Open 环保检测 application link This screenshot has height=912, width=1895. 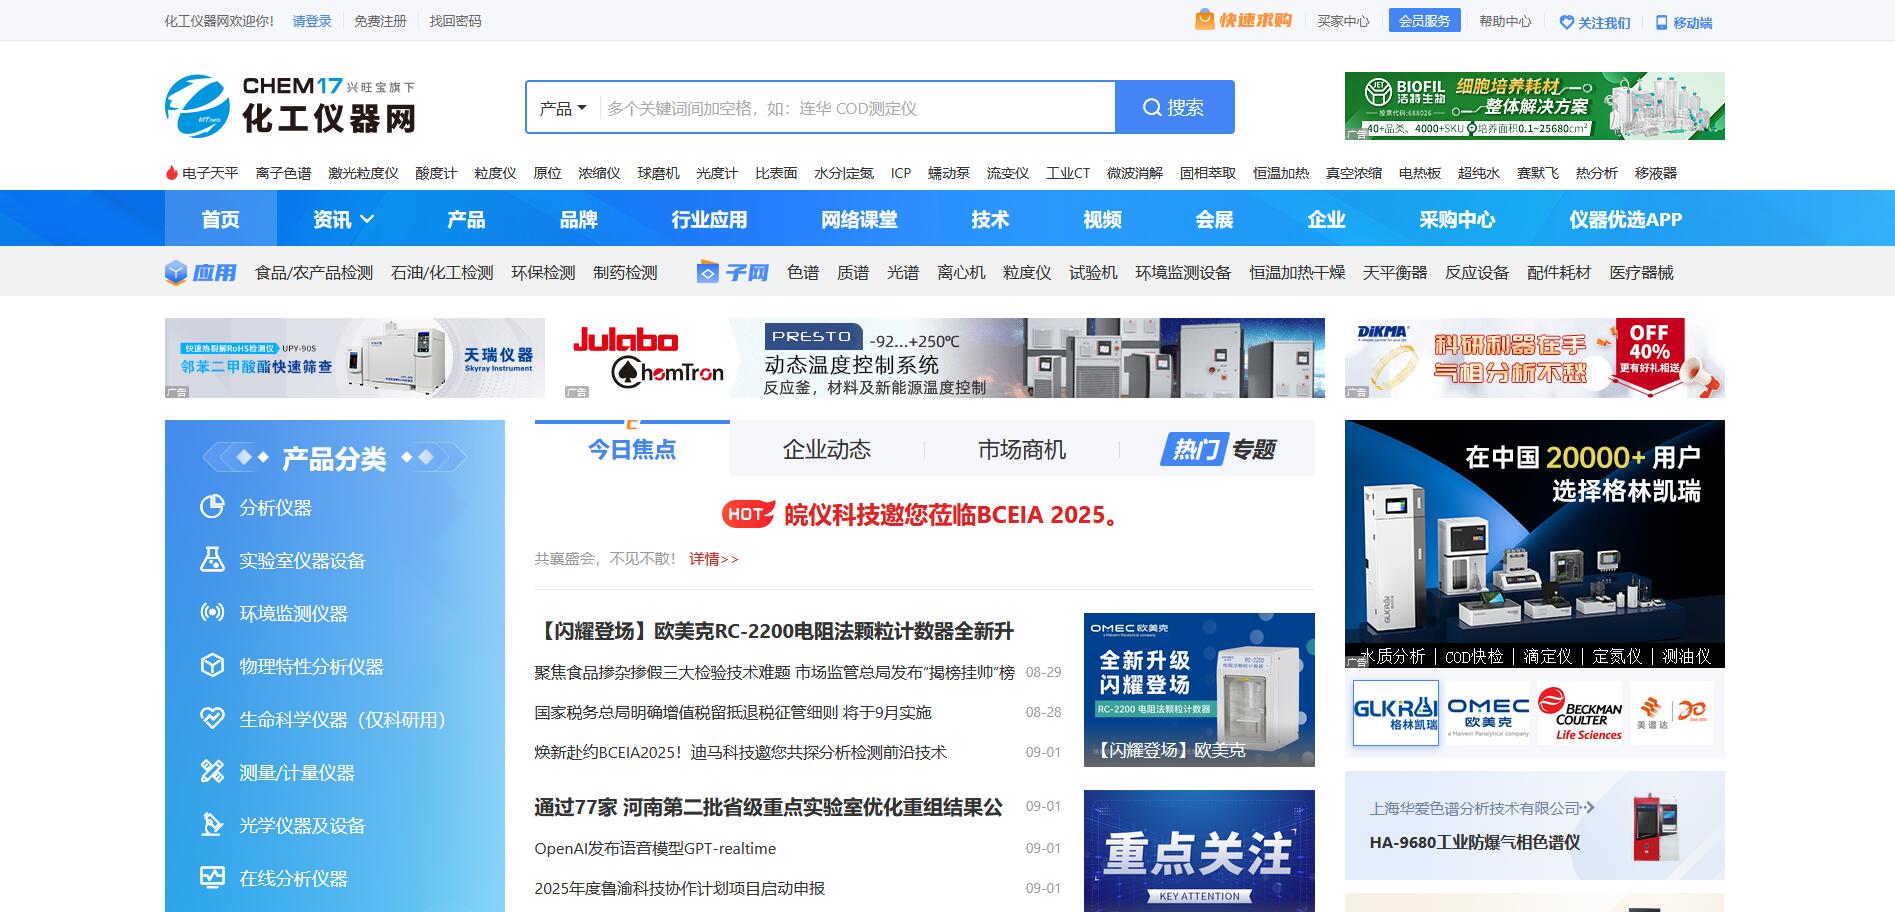543,272
